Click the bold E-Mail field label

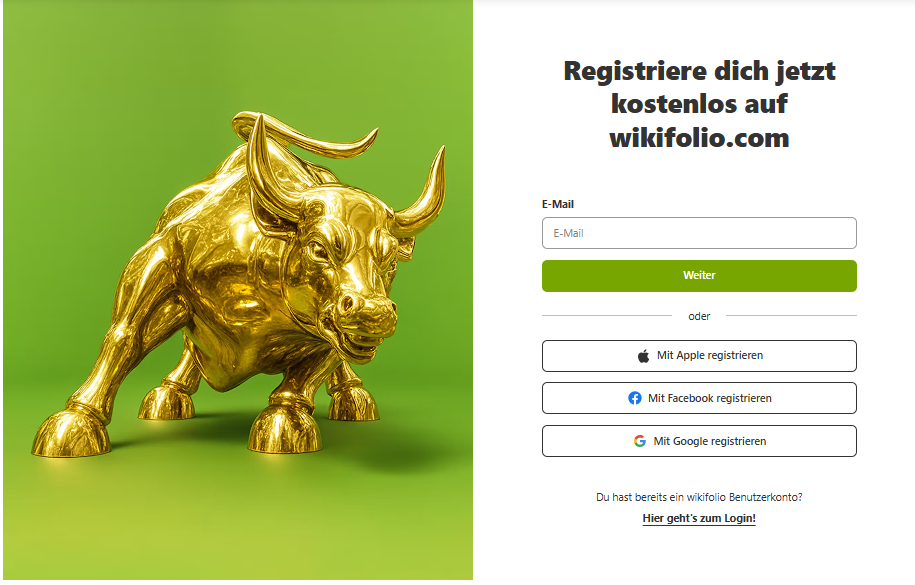[x=558, y=204]
